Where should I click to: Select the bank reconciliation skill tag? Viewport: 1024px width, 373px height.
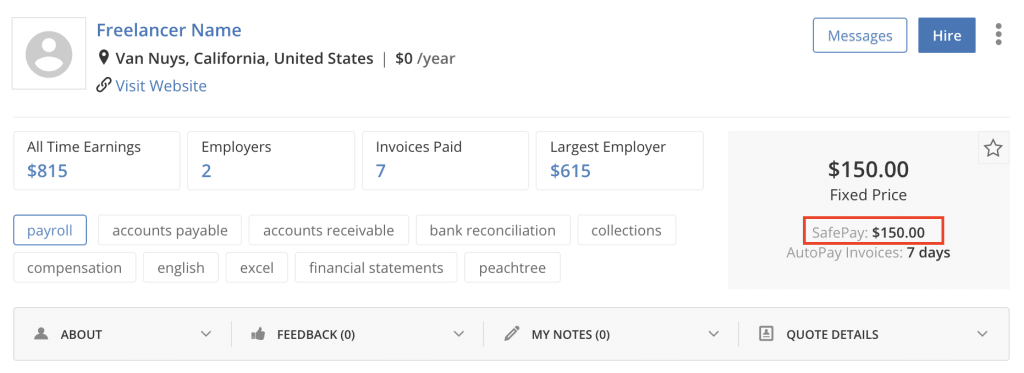(x=492, y=231)
